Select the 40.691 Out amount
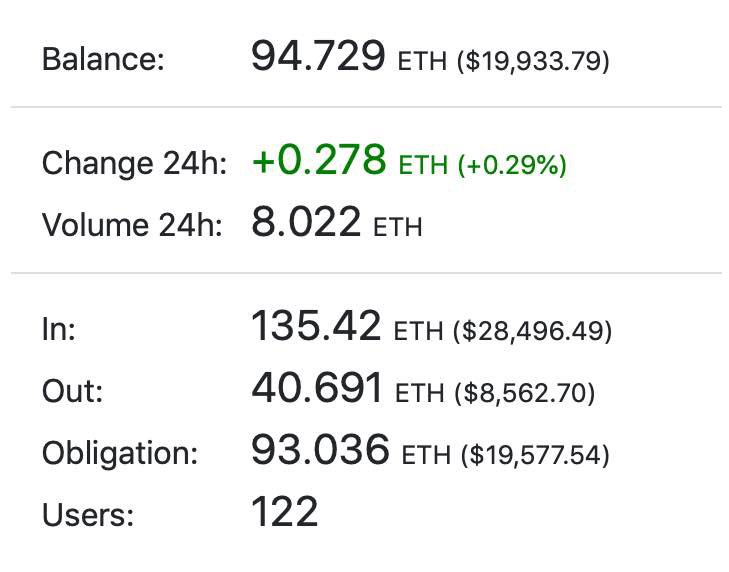 coord(317,389)
